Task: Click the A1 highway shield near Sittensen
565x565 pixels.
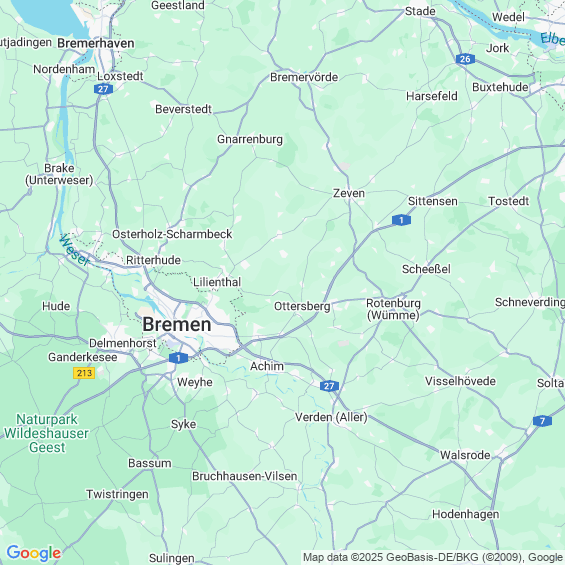Action: click(401, 219)
